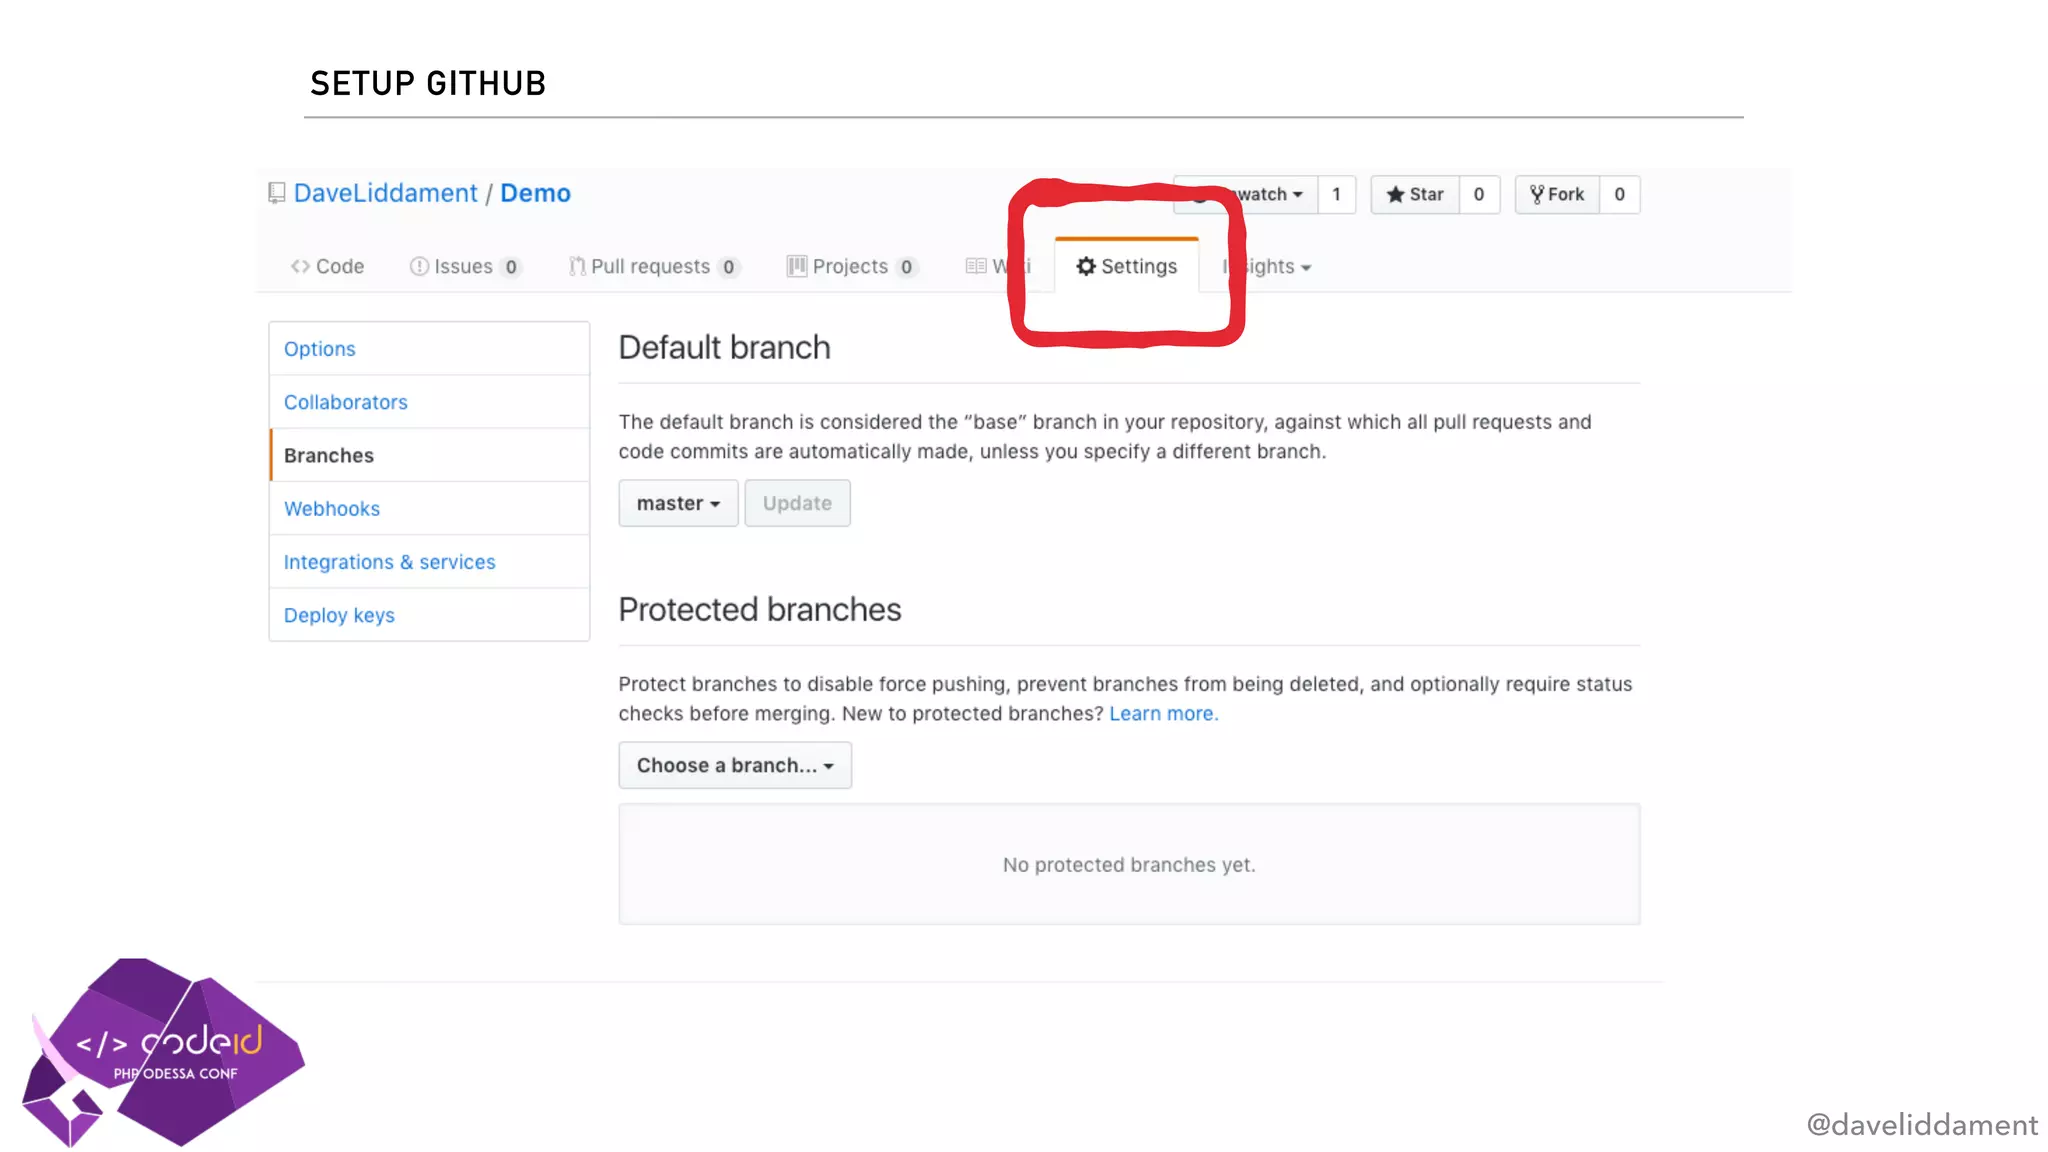Click the Projects count badge 0
The image size is (2048, 1152).
[907, 267]
